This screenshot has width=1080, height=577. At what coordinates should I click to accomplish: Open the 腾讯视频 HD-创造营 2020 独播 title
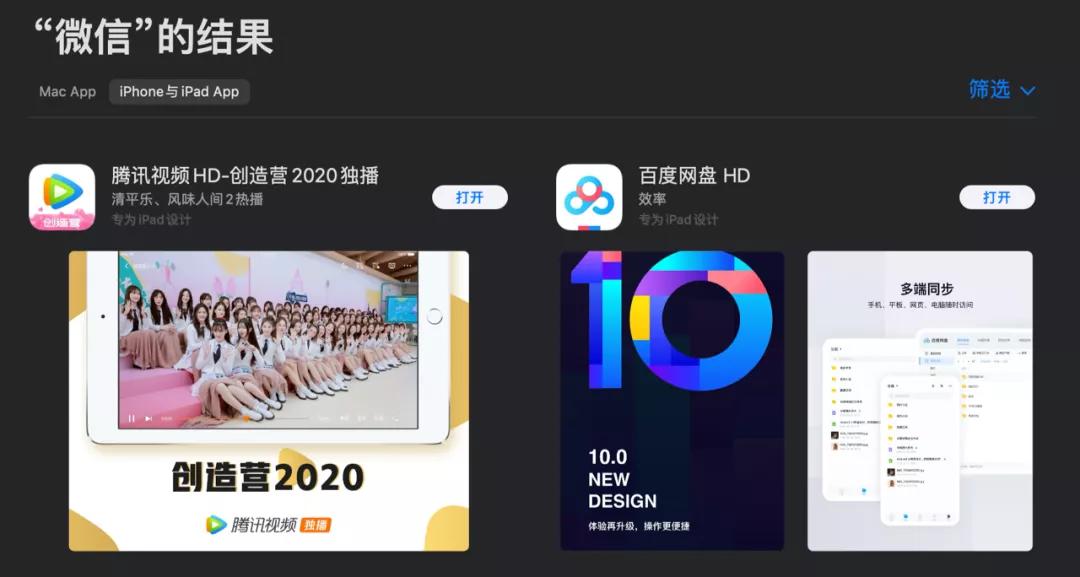(x=245, y=176)
